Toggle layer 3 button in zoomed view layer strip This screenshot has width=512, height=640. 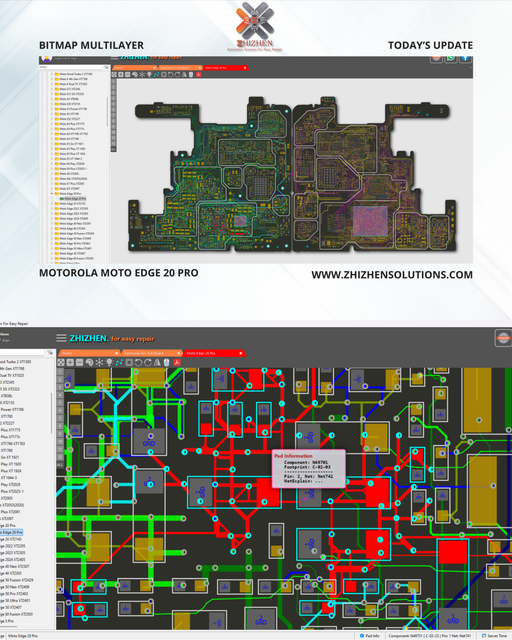pyautogui.click(x=60, y=387)
